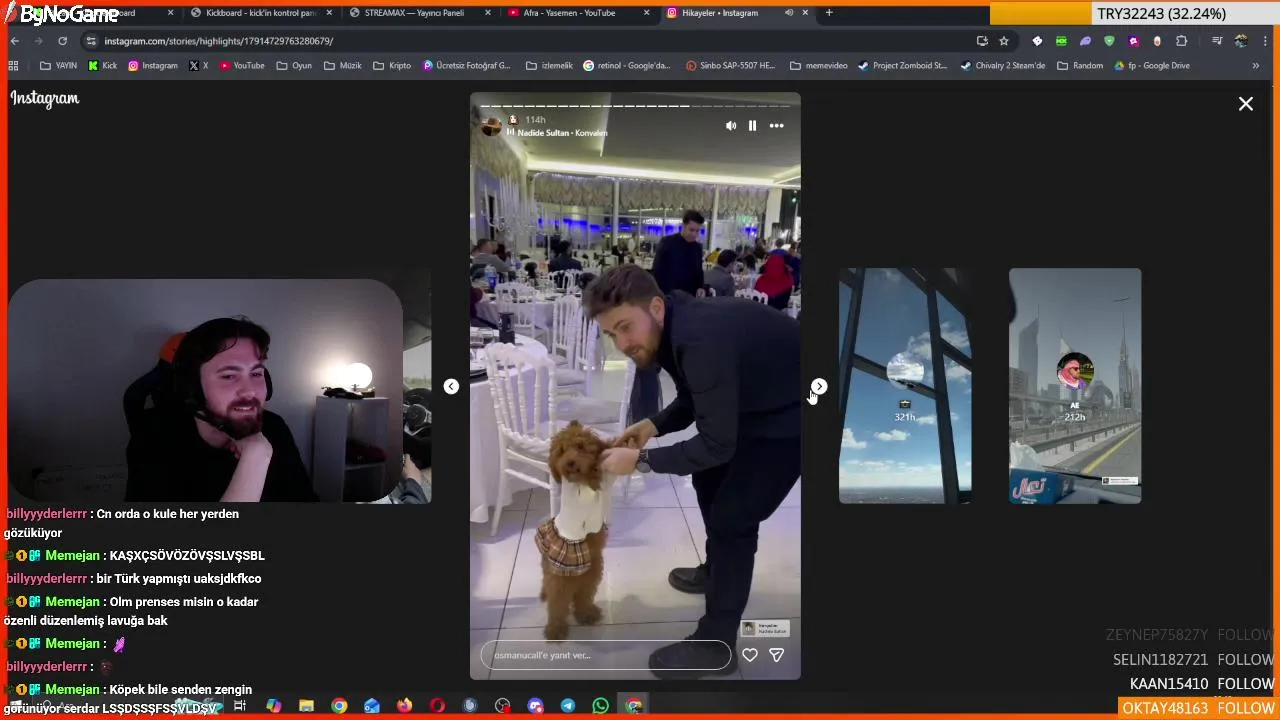Open the Instagram bookmark
This screenshot has width=1280, height=720.
click(153, 66)
